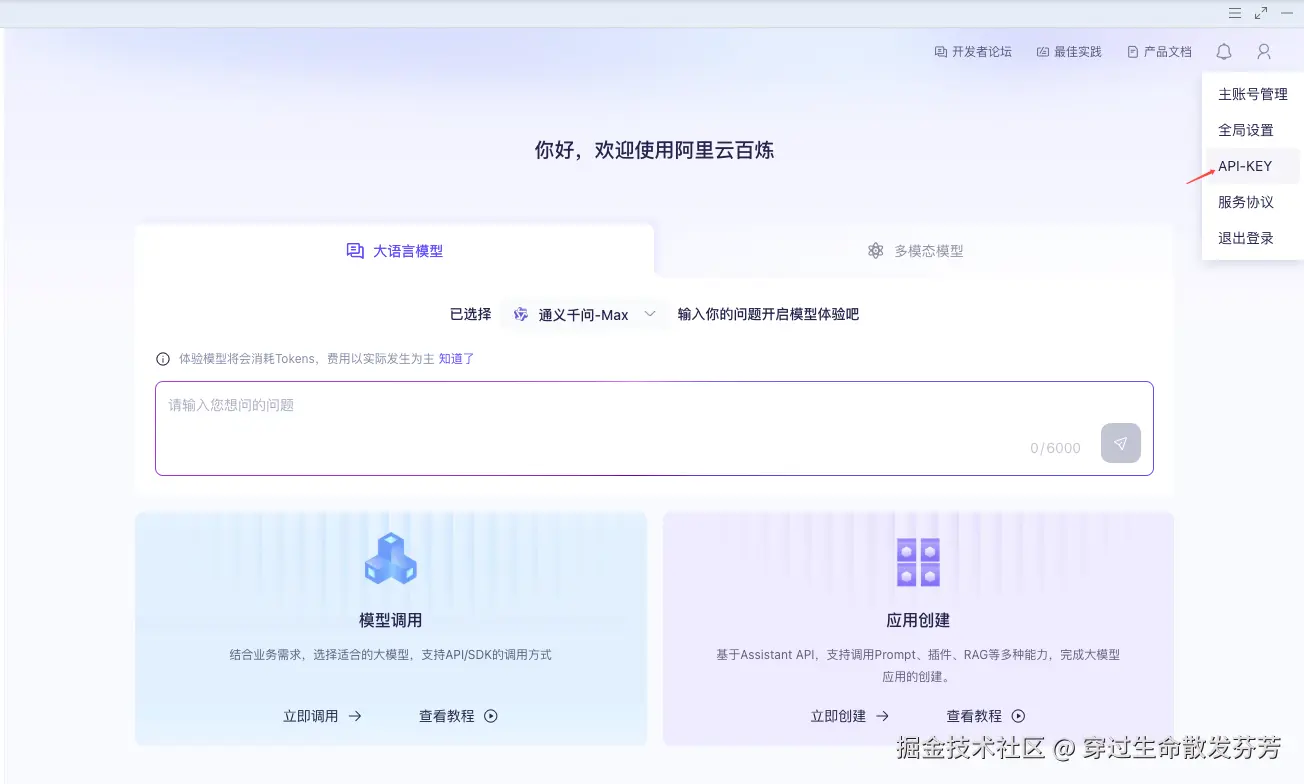Screen dimensions: 1304x784
Task: Click the 输入你的问题开启模型体验吧 text
Action: (768, 314)
